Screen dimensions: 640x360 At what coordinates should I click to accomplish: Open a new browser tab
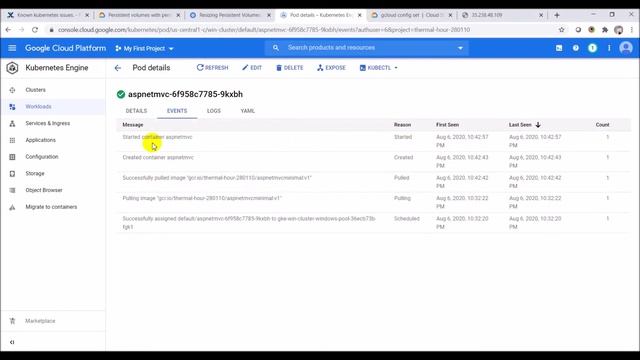point(557,15)
